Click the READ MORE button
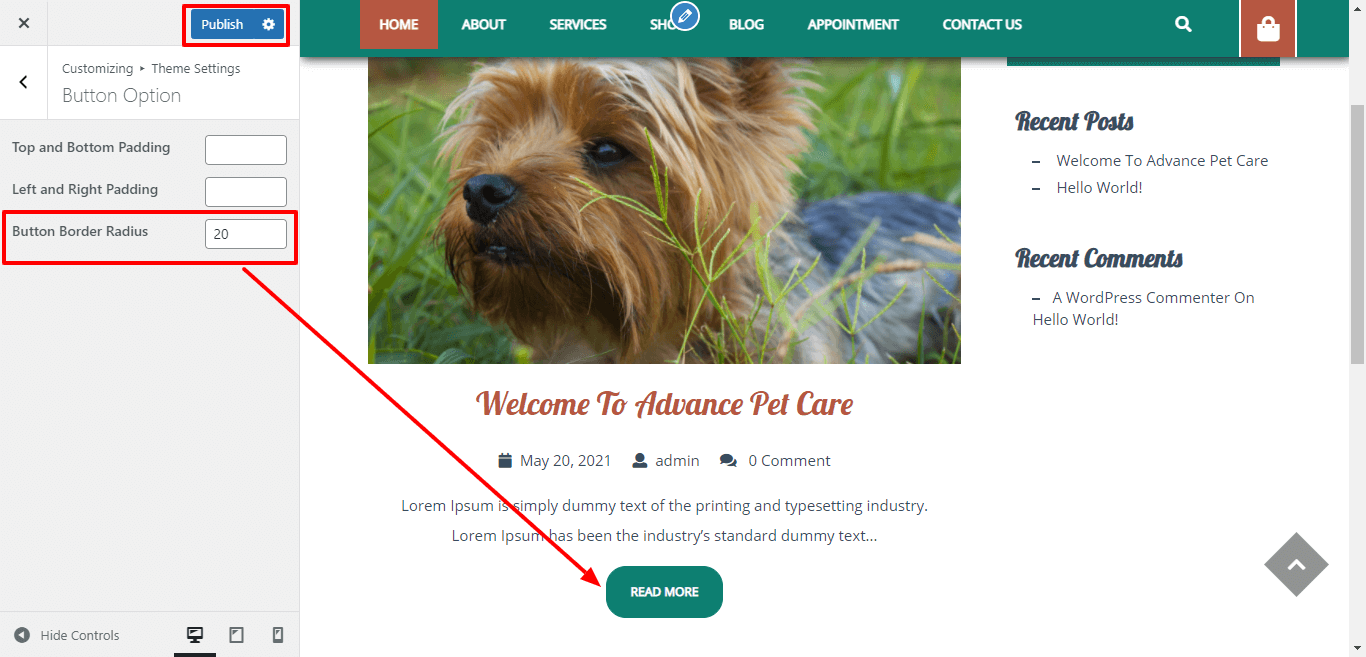1366x657 pixels. 664,592
